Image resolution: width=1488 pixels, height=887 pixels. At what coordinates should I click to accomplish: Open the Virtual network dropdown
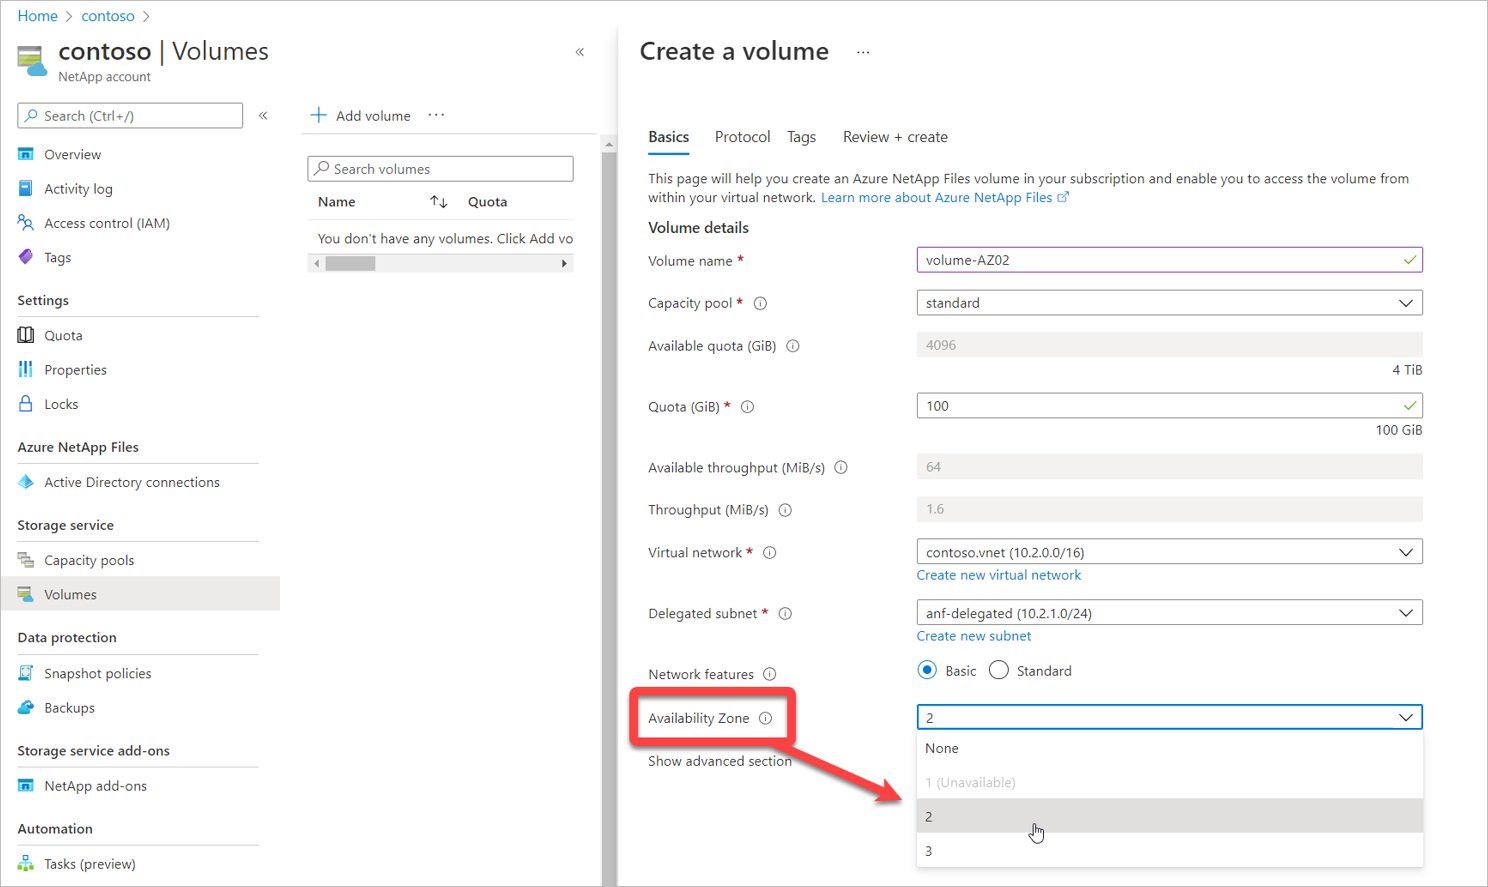pyautogui.click(x=1169, y=552)
